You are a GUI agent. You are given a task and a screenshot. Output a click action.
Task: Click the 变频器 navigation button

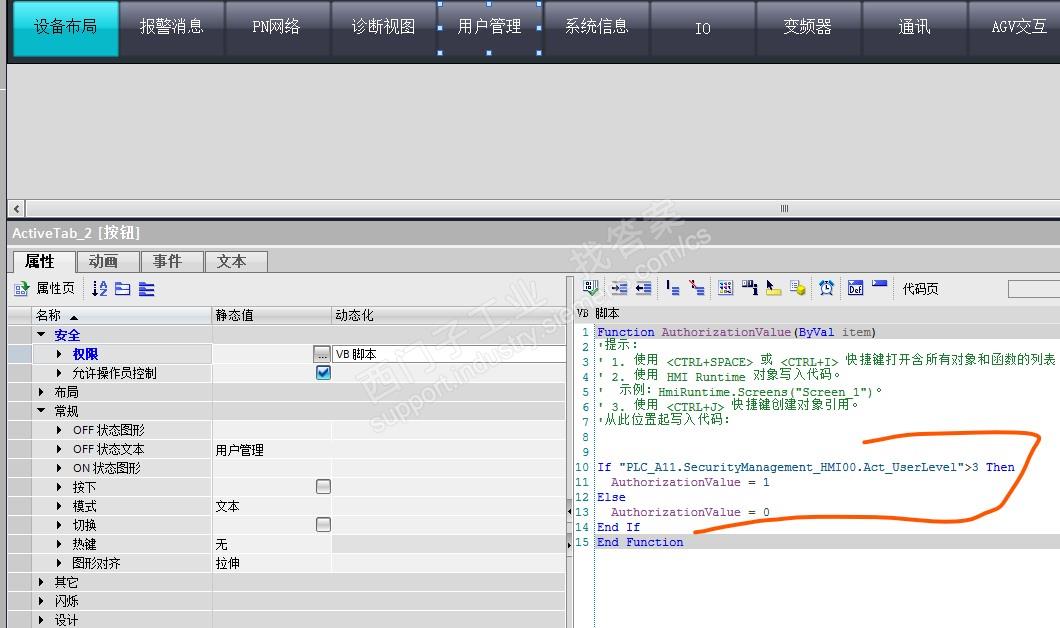click(808, 27)
